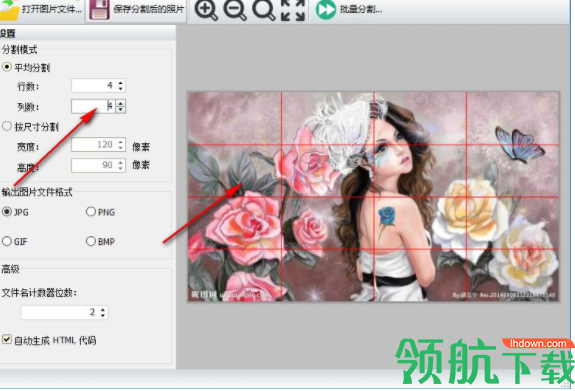Choose PNG output format

[91, 212]
